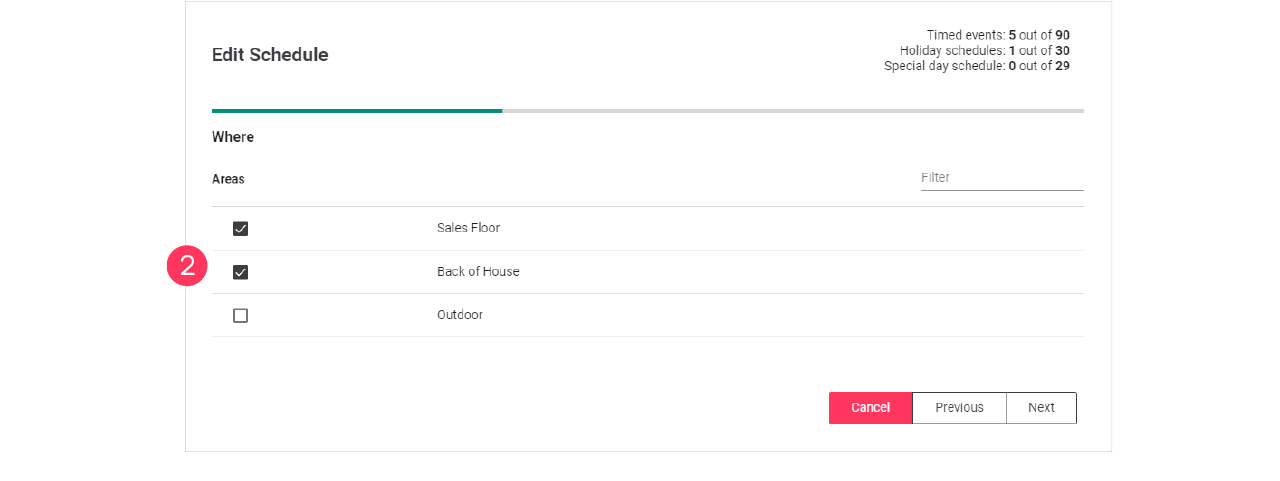Select the Outdoor area label
This screenshot has height=481, width=1280.
pos(460,315)
